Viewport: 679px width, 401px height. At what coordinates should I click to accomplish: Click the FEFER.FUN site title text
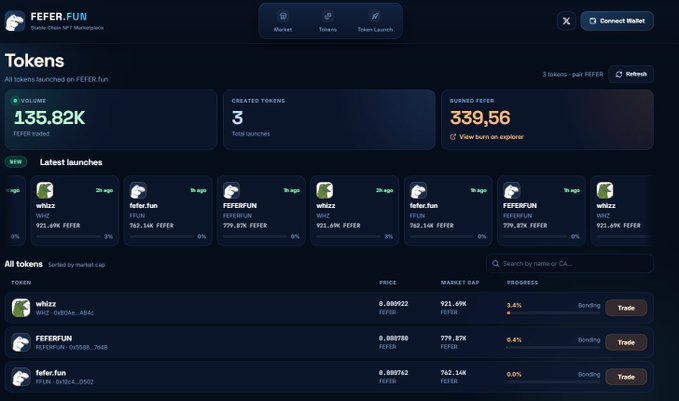point(58,17)
